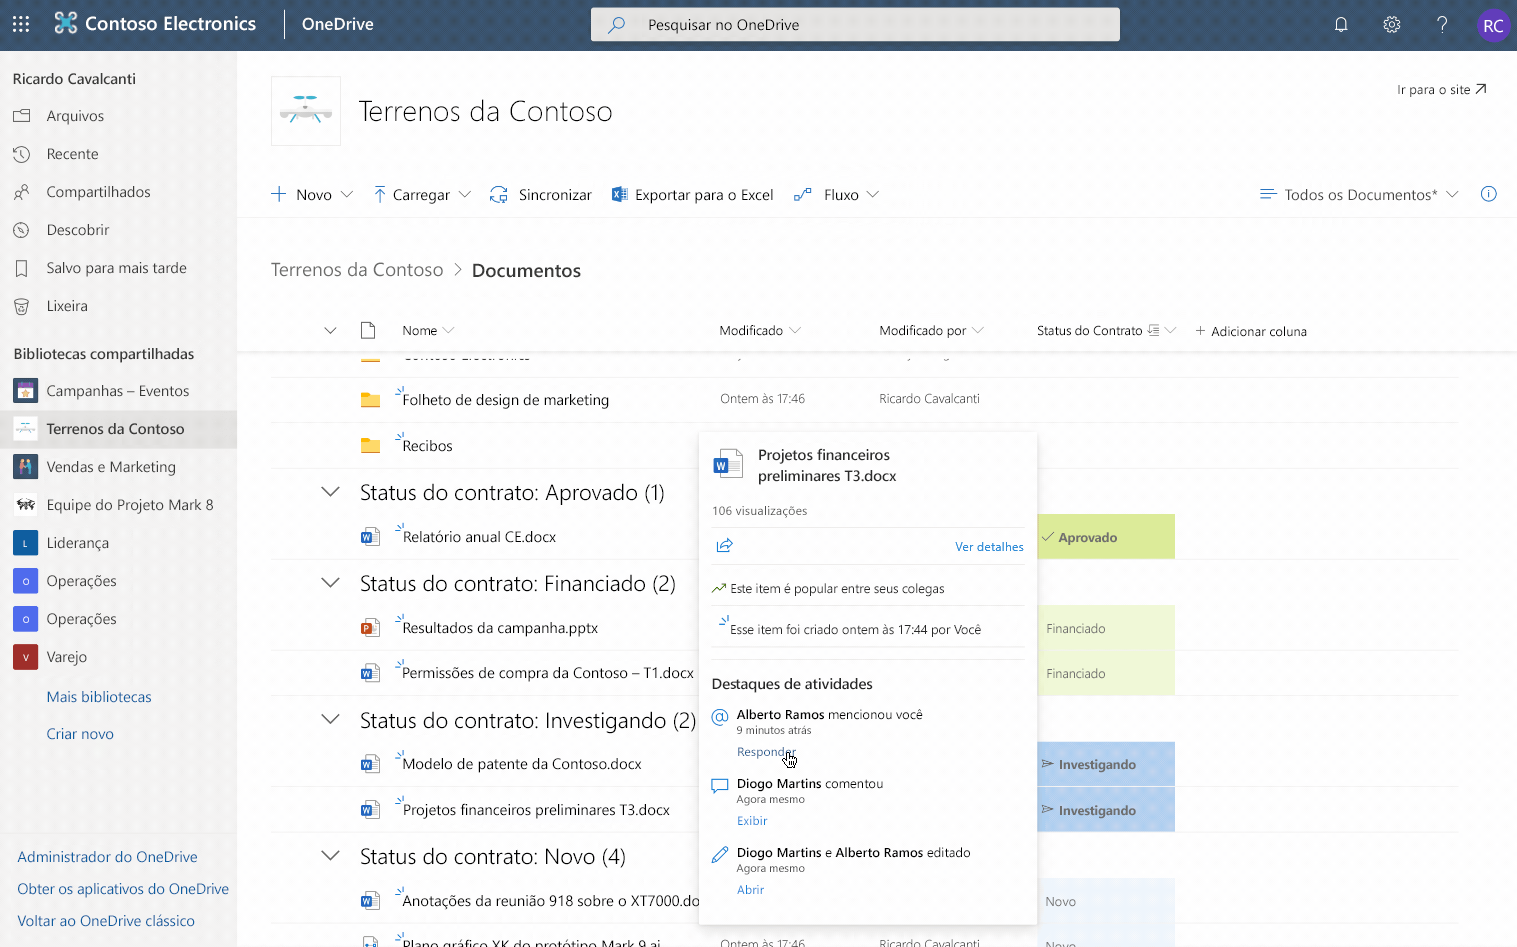Screen dimensions: 1517x947
Task: Select the Sincronizar sync icon
Action: [498, 194]
